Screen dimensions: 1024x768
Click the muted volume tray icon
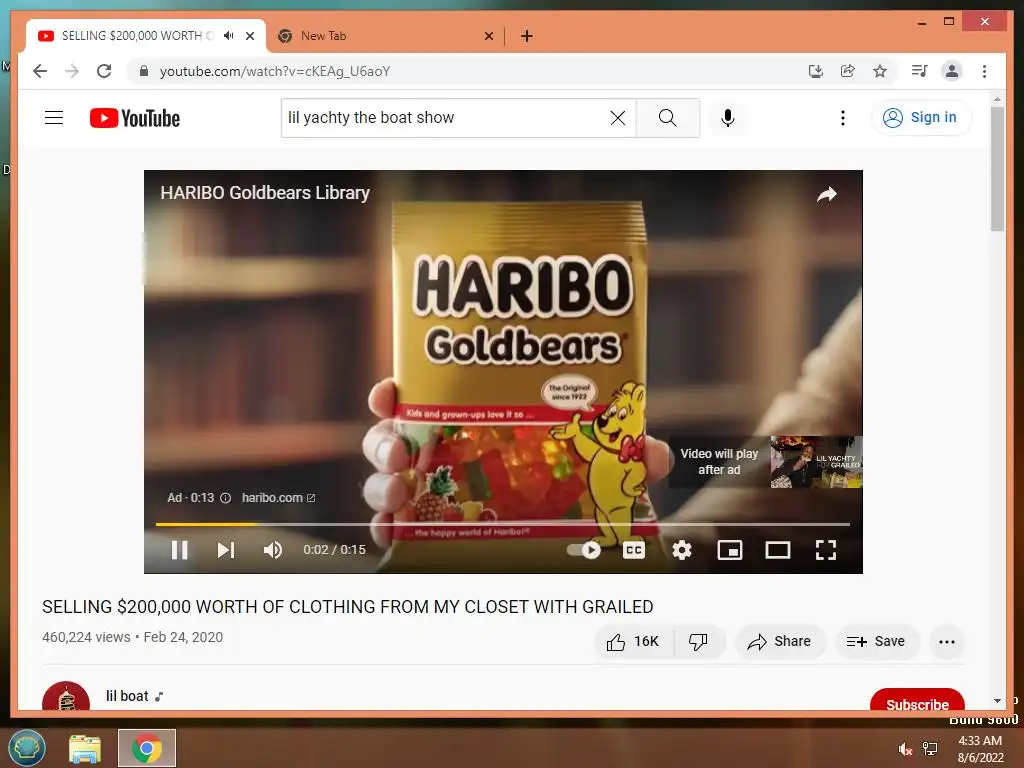pos(905,749)
